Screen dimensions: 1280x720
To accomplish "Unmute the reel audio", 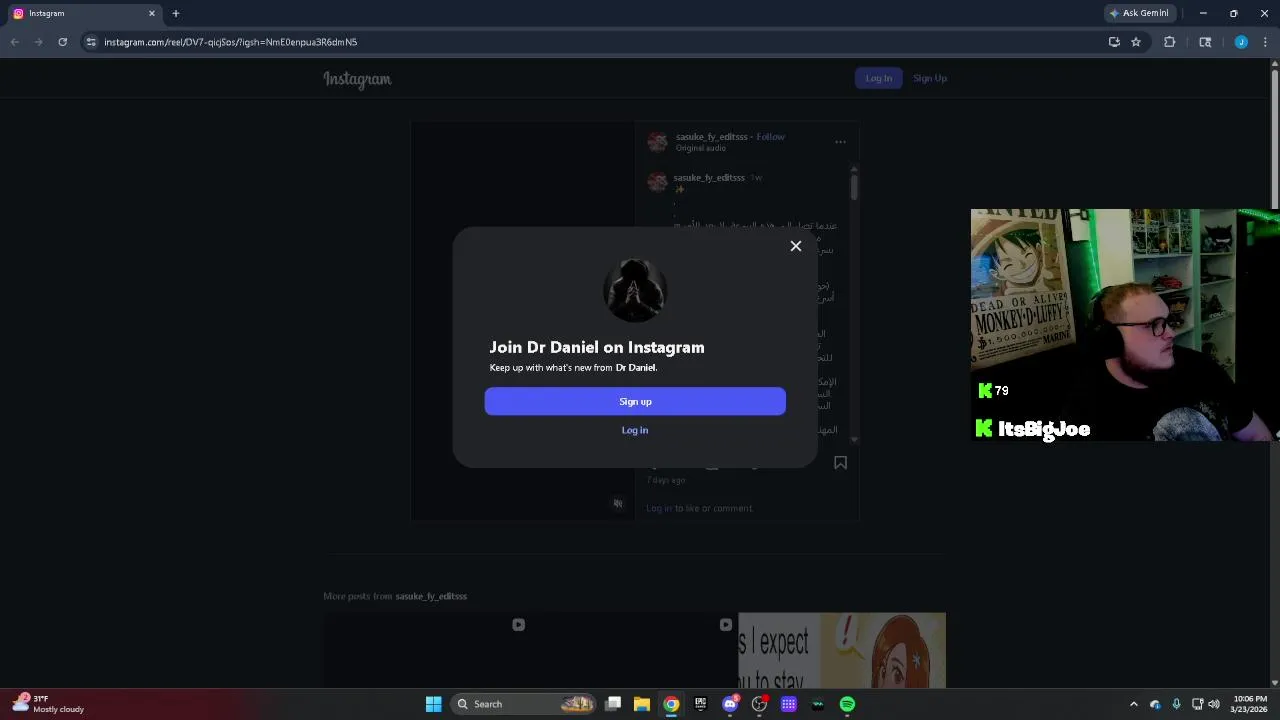I will pos(618,504).
